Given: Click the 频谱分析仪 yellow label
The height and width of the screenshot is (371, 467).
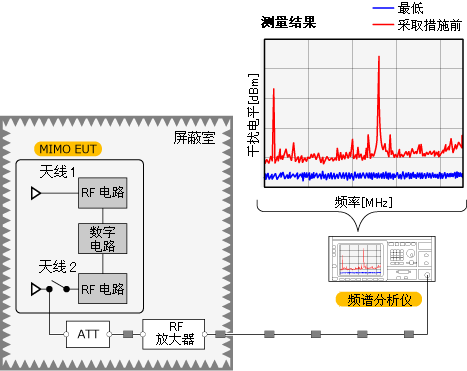Looking at the screenshot, I should coord(379,300).
